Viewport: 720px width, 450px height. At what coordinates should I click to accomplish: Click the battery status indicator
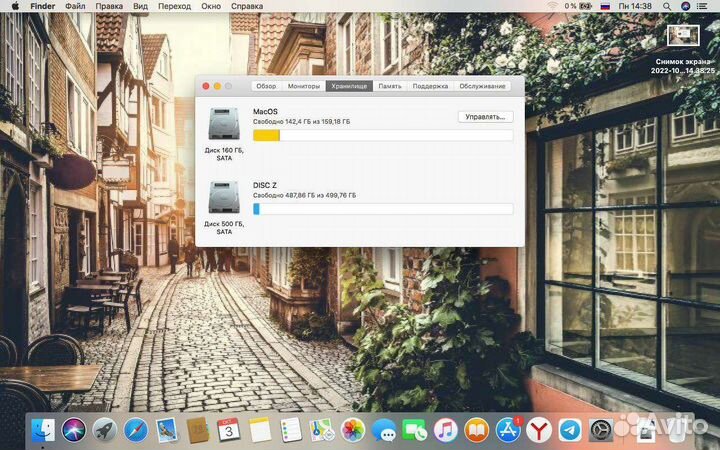(x=578, y=6)
